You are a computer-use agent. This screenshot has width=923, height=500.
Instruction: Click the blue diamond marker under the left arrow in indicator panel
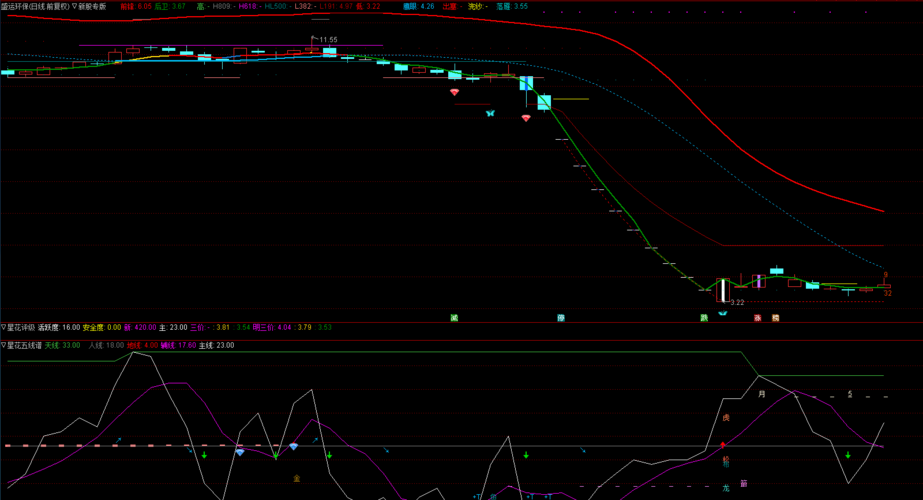click(x=240, y=452)
